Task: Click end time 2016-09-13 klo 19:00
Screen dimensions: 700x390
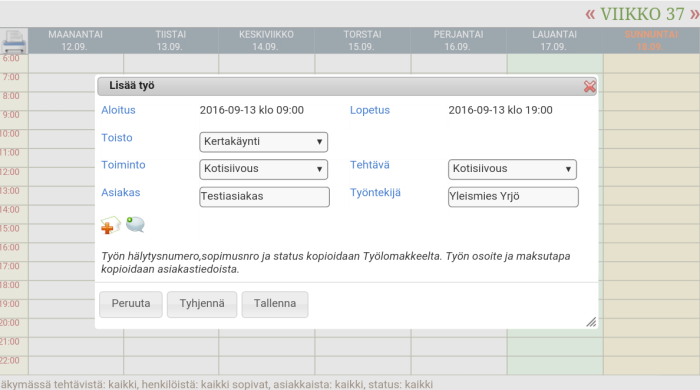Action: pos(500,110)
